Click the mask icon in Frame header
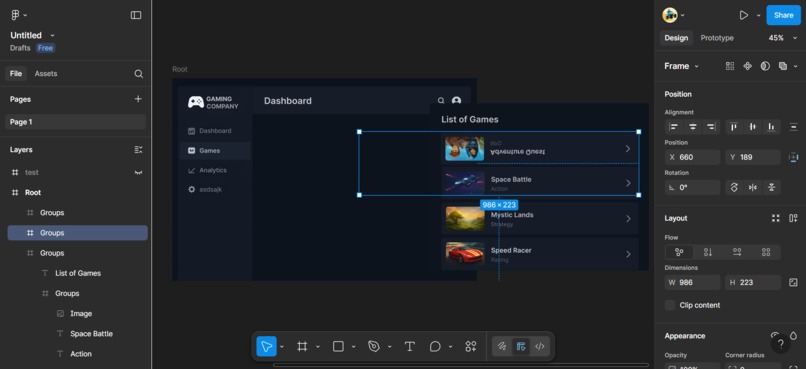 pos(765,66)
